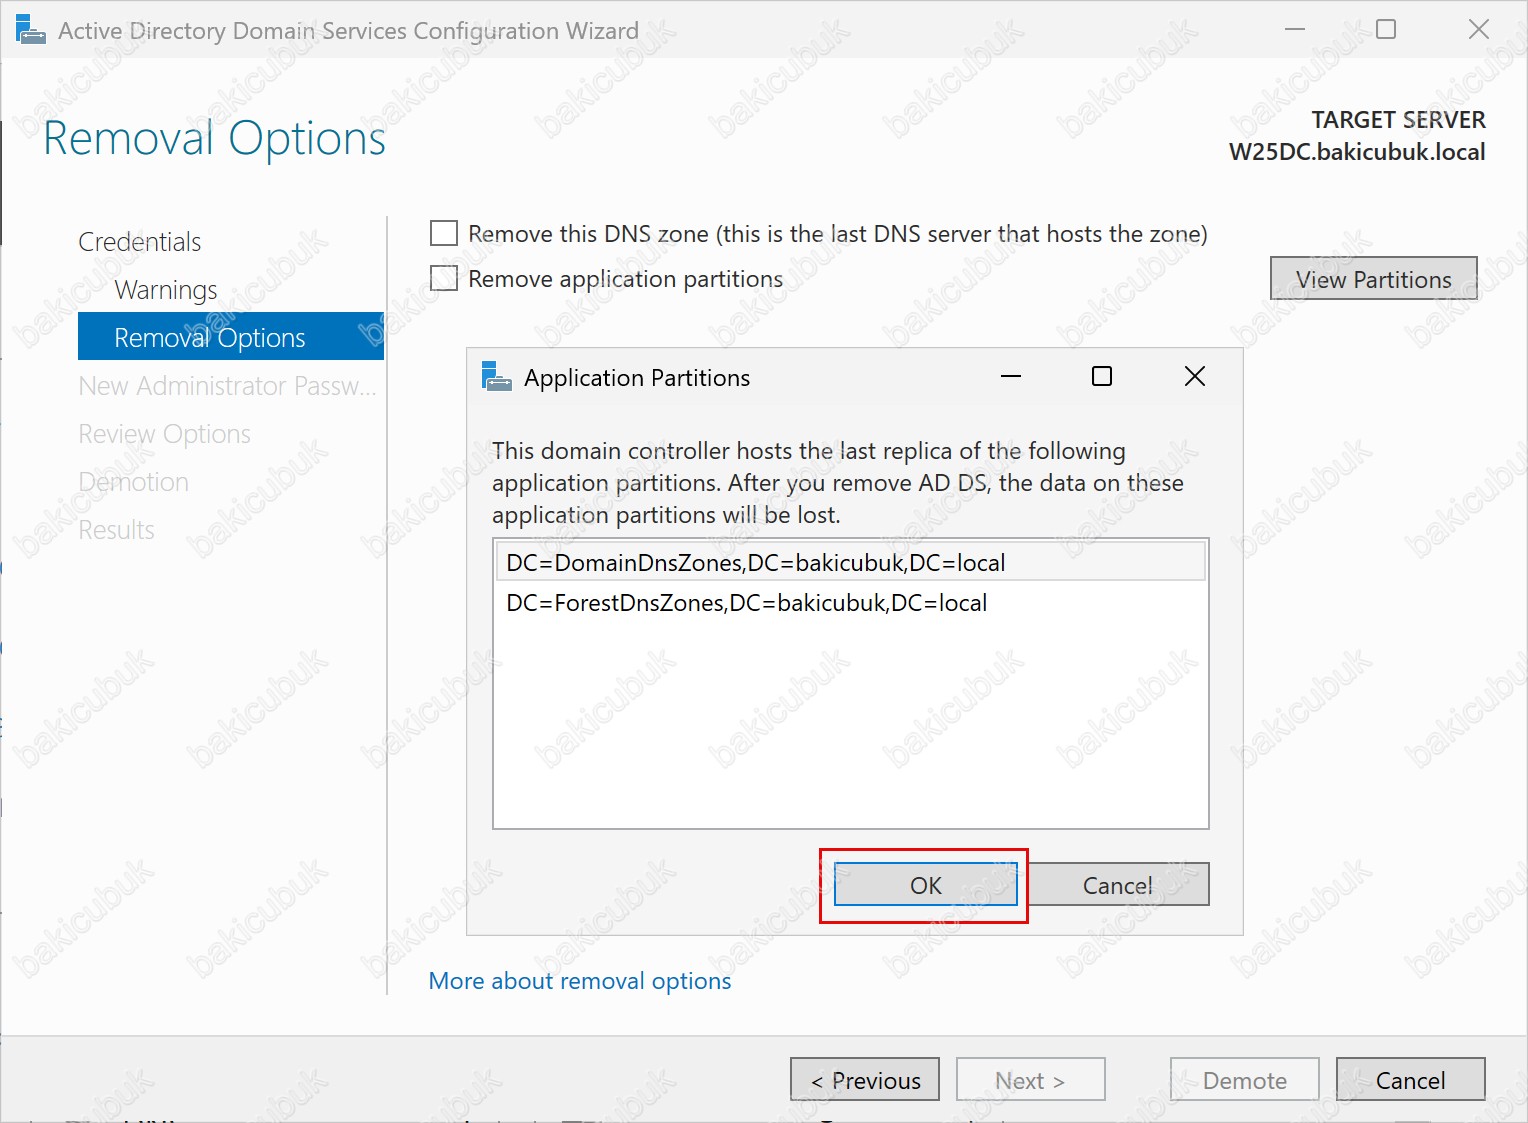This screenshot has height=1123, width=1528.
Task: Click the Next button
Action: [1031, 1080]
